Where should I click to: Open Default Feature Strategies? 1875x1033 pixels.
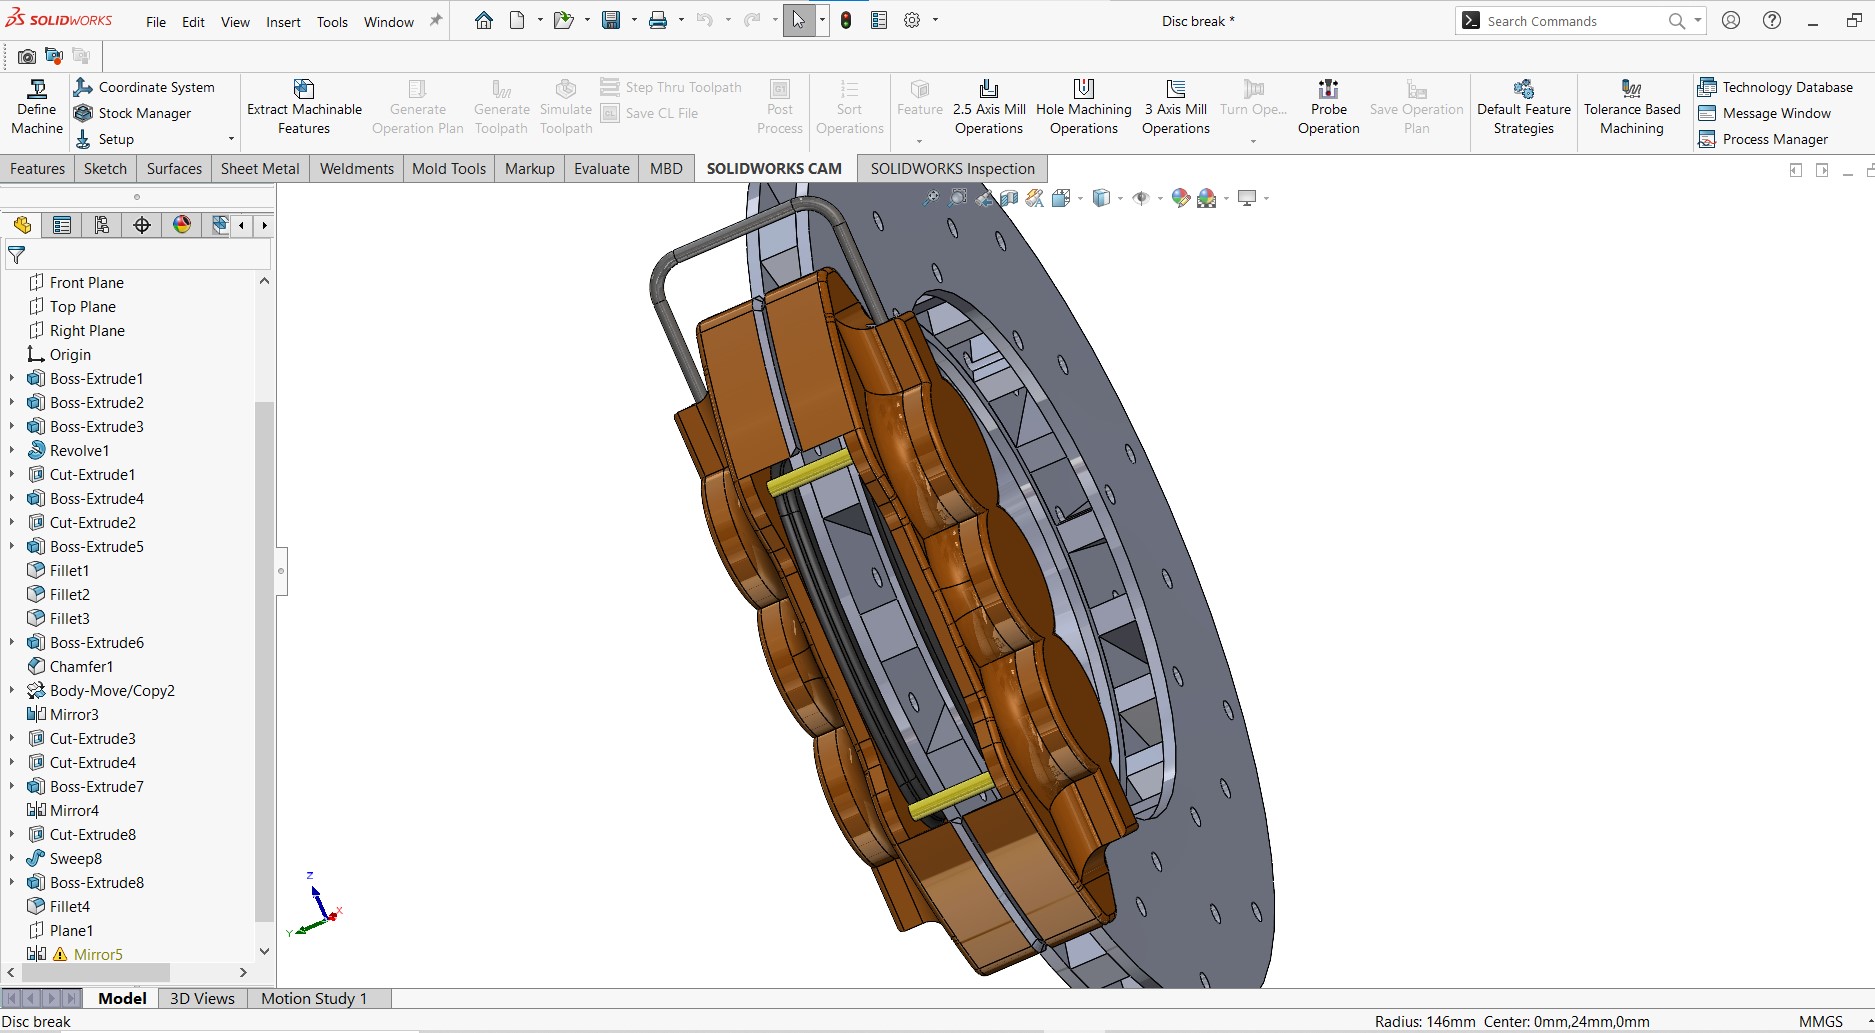pyautogui.click(x=1524, y=107)
